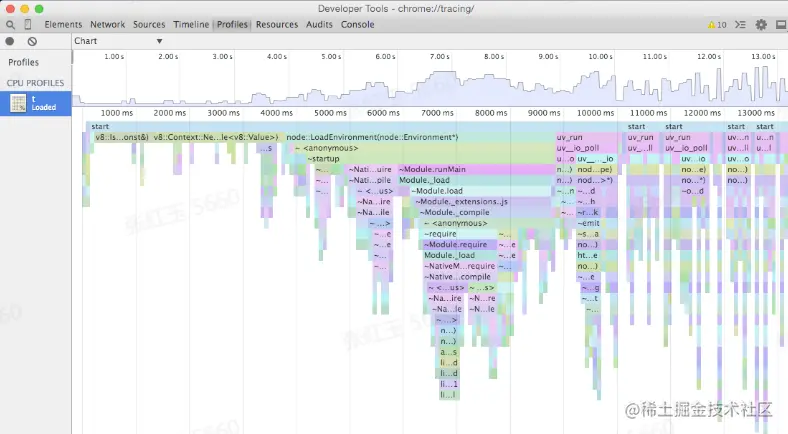
Task: Toggle the device mode phone icon
Action: tap(28, 25)
